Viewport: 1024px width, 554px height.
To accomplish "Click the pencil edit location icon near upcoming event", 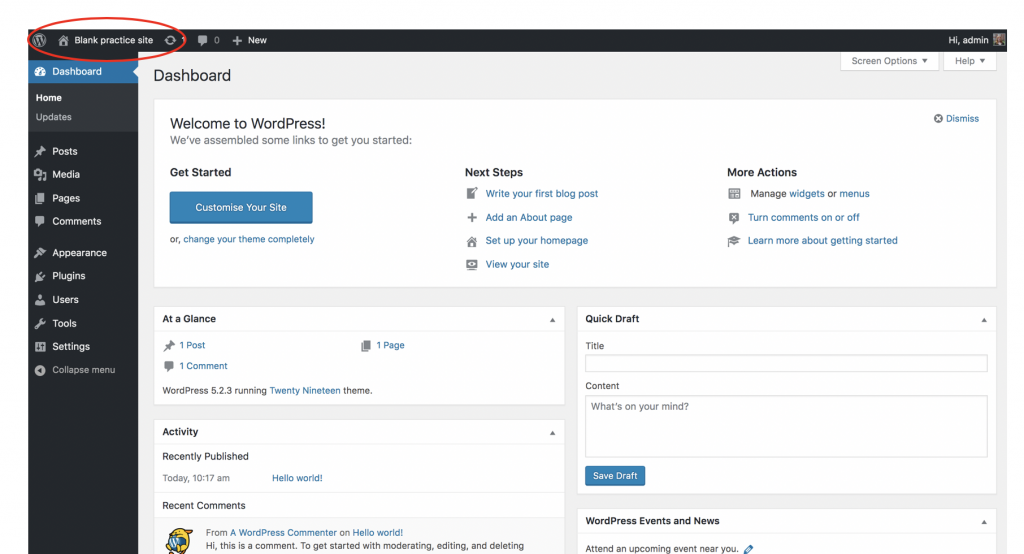I will point(748,549).
